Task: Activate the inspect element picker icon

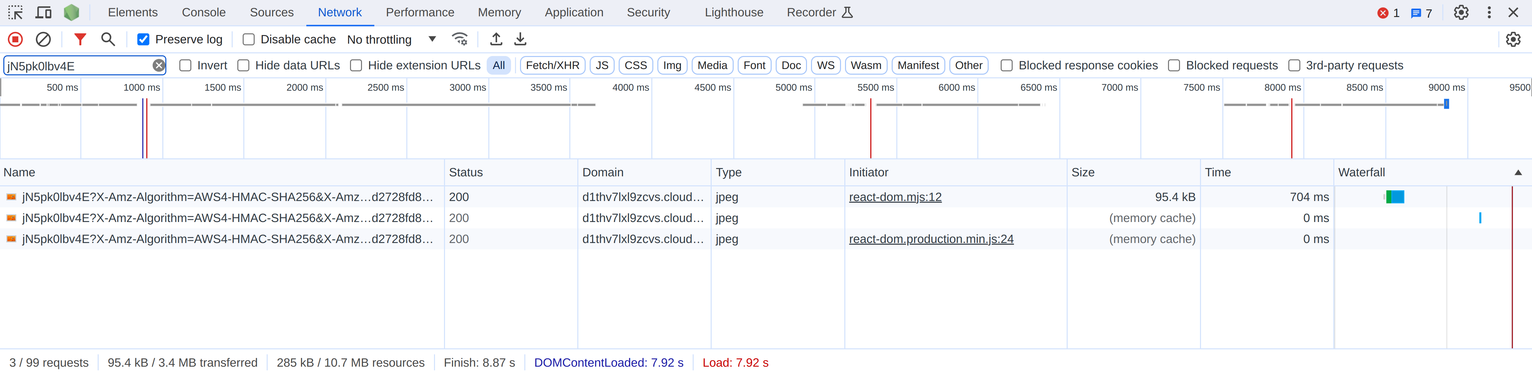Action: coord(15,13)
